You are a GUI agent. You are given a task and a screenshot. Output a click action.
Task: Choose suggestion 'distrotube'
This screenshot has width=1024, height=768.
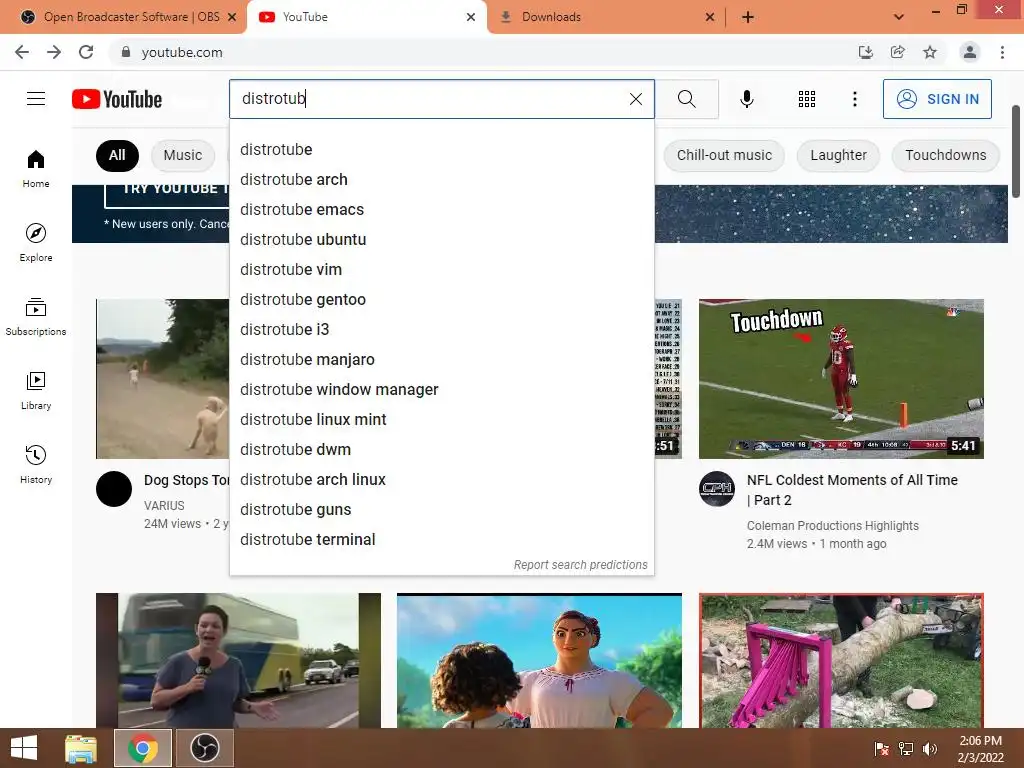pos(441,150)
